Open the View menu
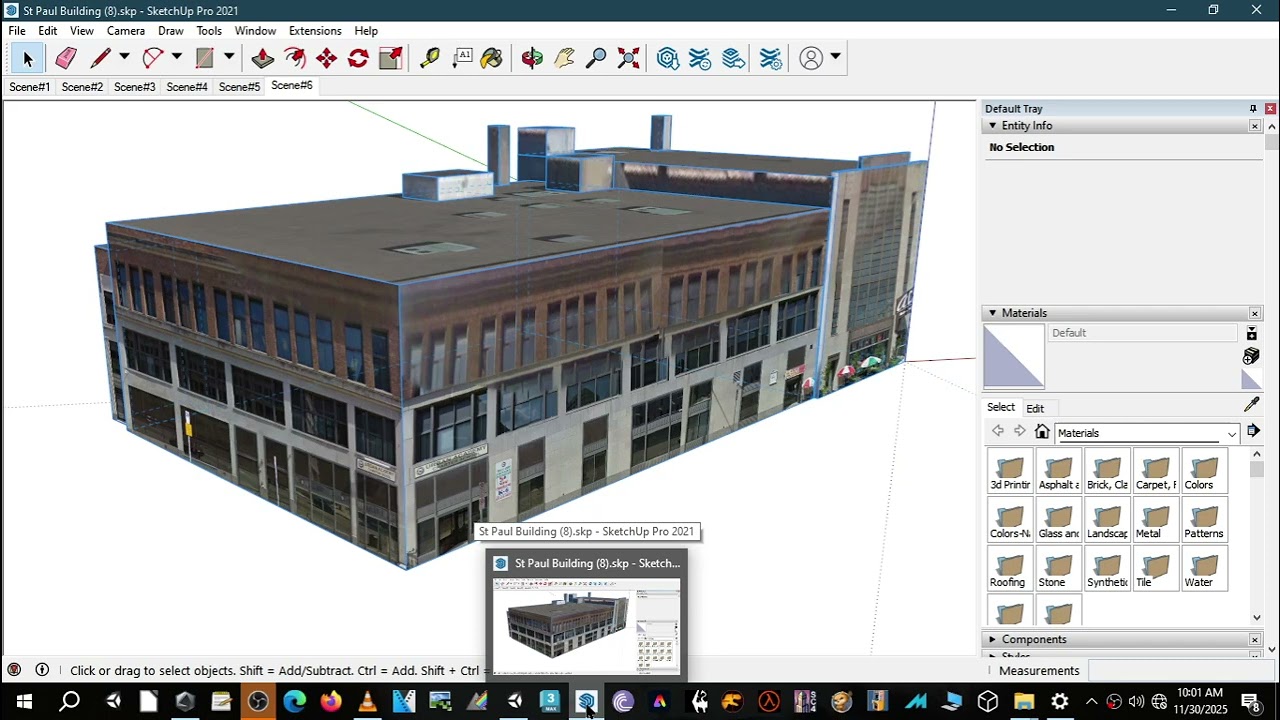This screenshot has height=720, width=1280. 82,31
